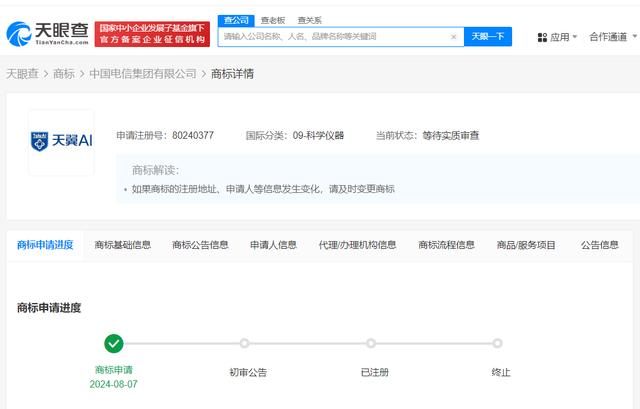Open the 商标基础信息 tab
Viewport: 640px width, 409px height.
pos(123,244)
